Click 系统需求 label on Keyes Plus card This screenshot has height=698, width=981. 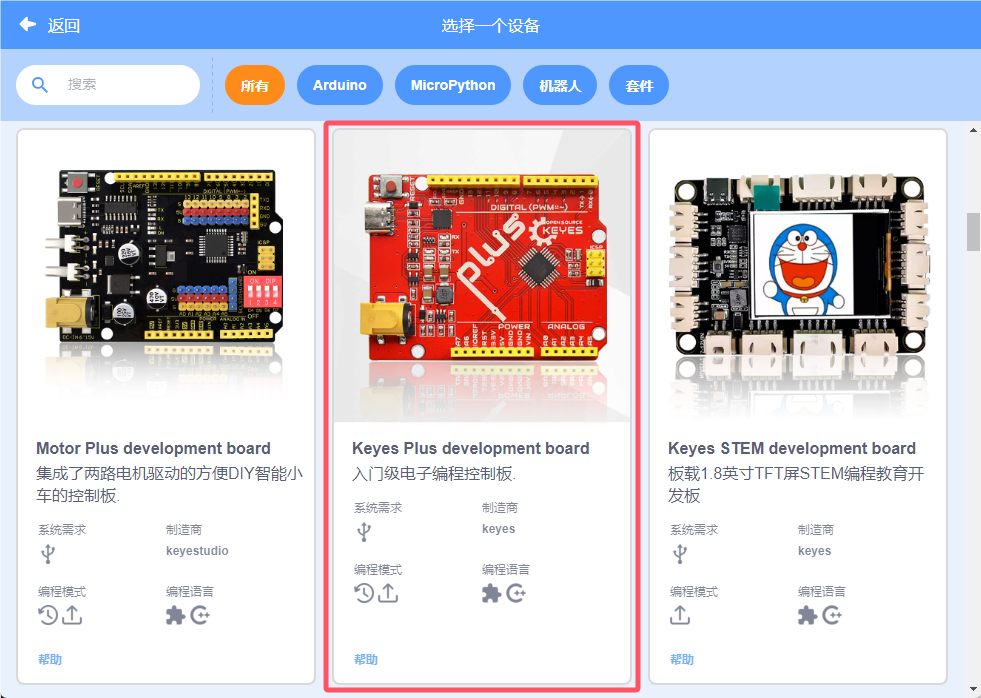378,508
